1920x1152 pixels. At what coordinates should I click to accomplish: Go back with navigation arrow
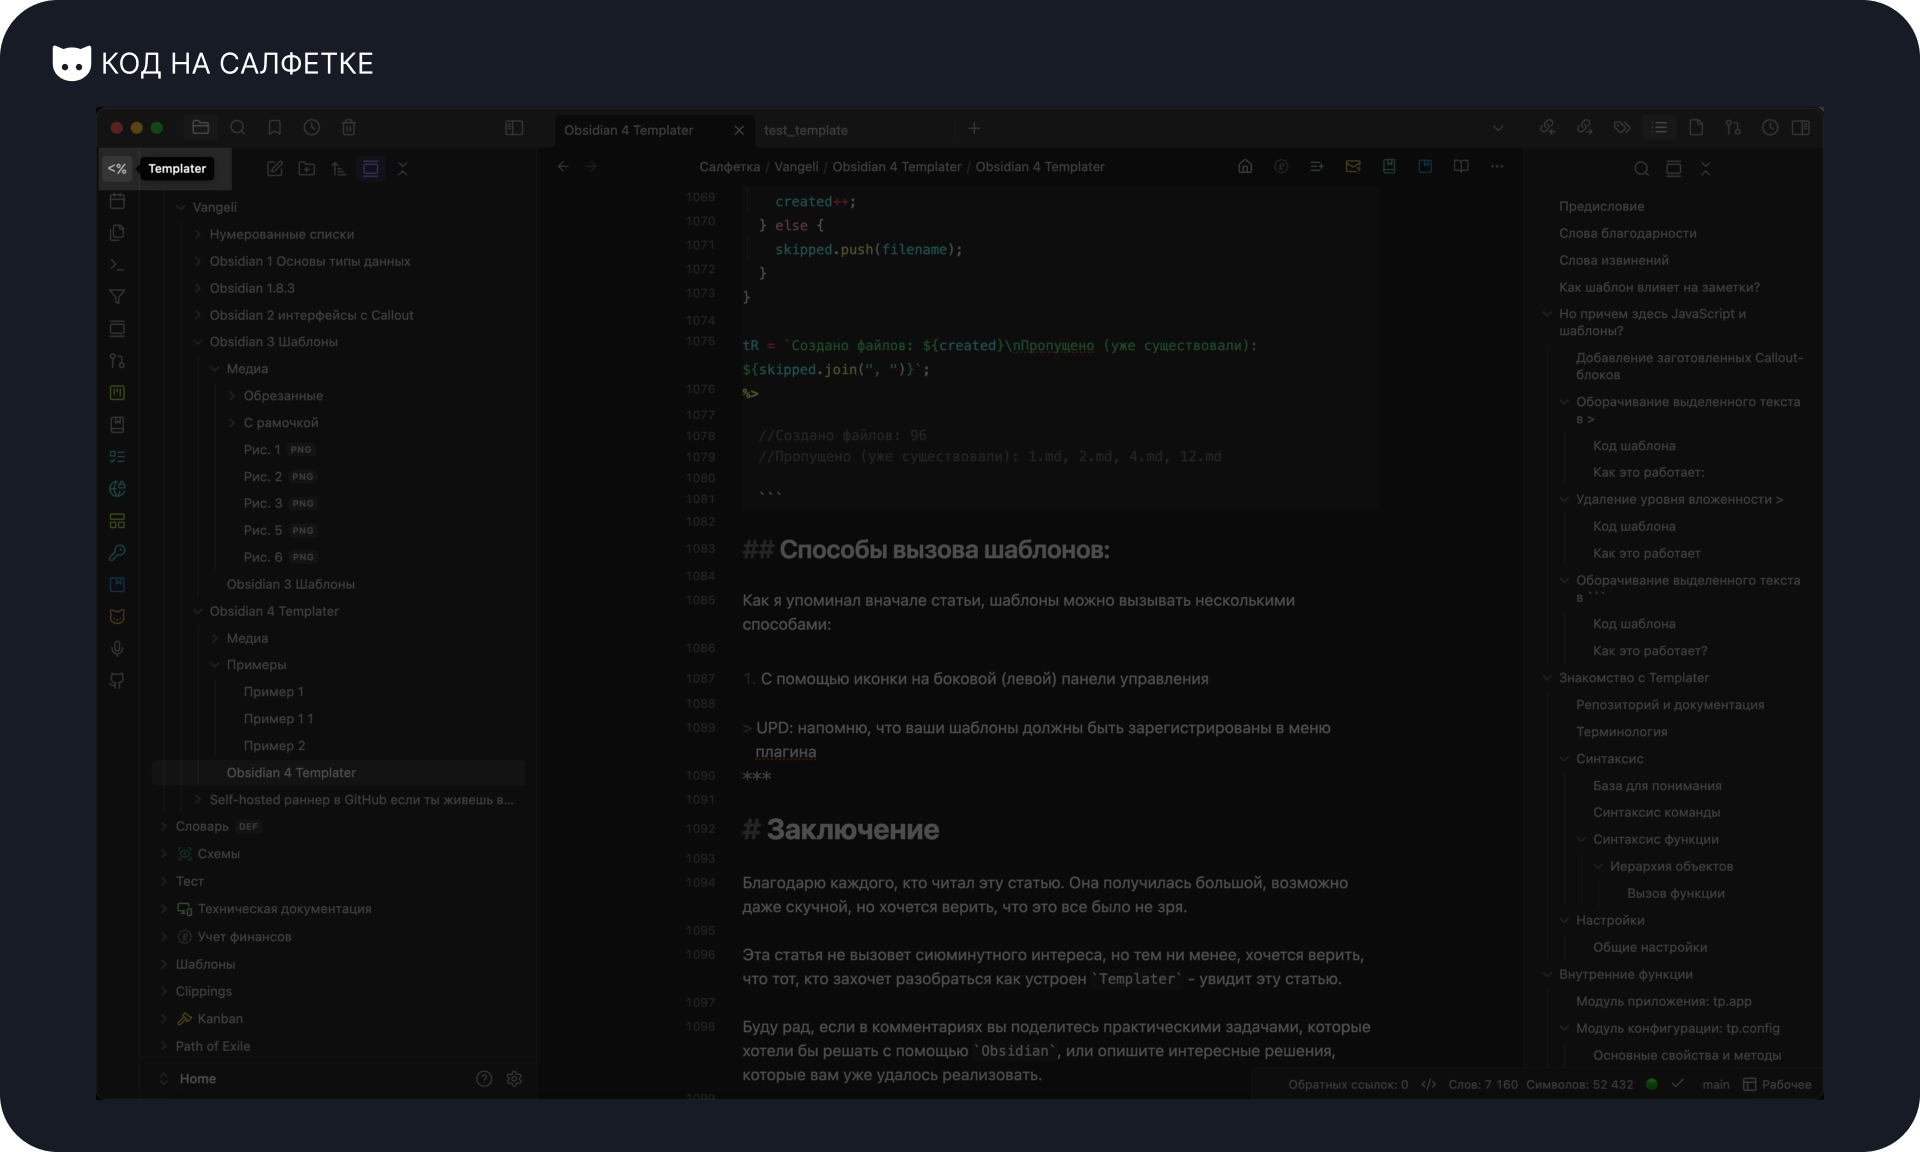click(563, 167)
